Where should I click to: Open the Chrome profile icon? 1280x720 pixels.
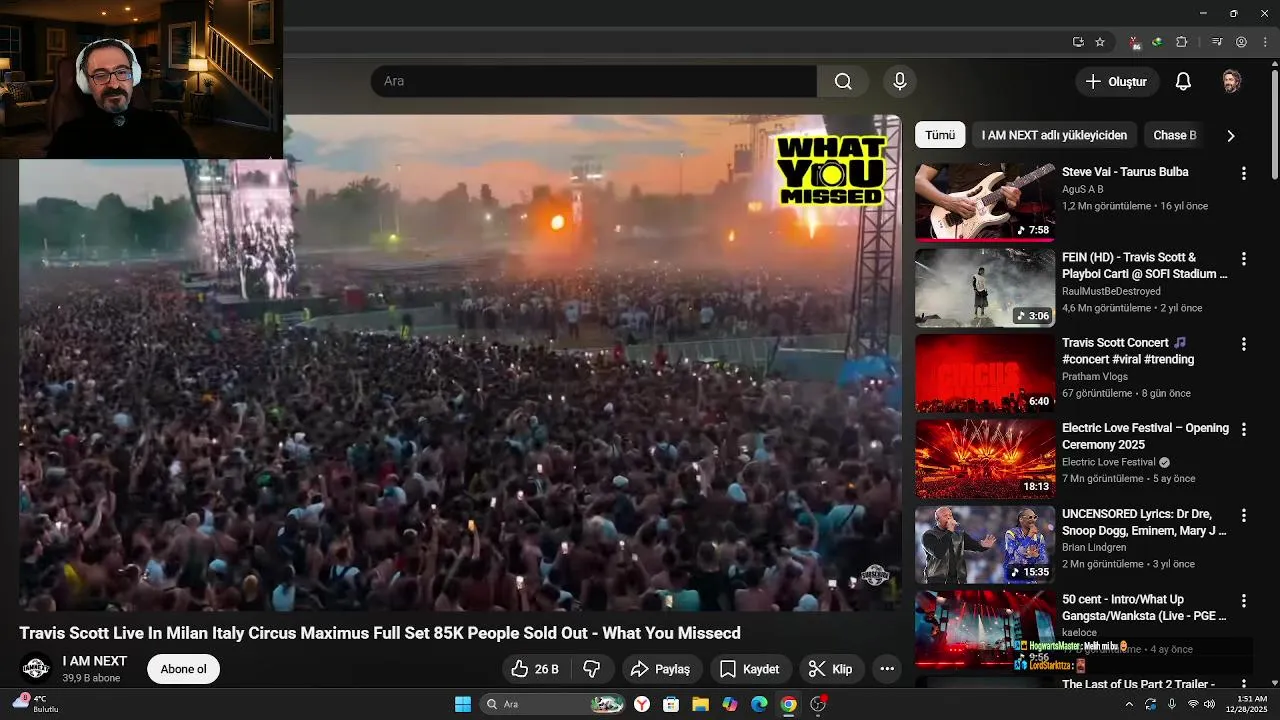1242,42
